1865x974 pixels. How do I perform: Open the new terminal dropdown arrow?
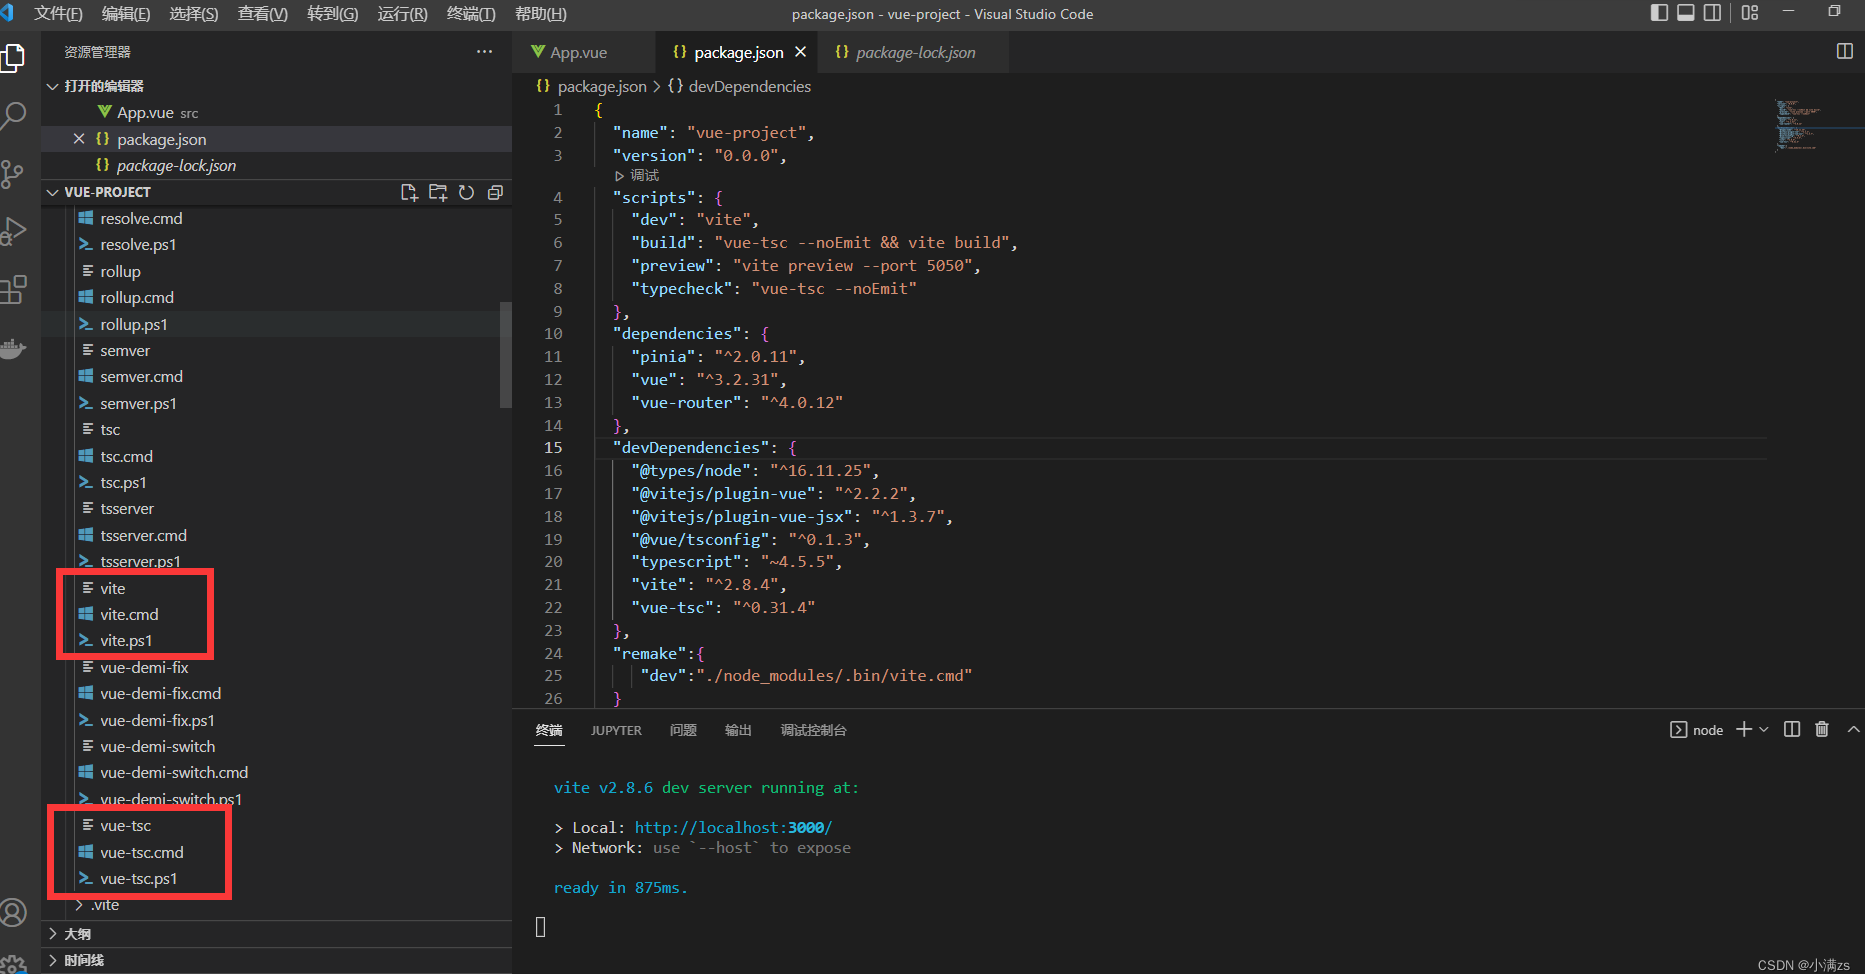(1764, 729)
